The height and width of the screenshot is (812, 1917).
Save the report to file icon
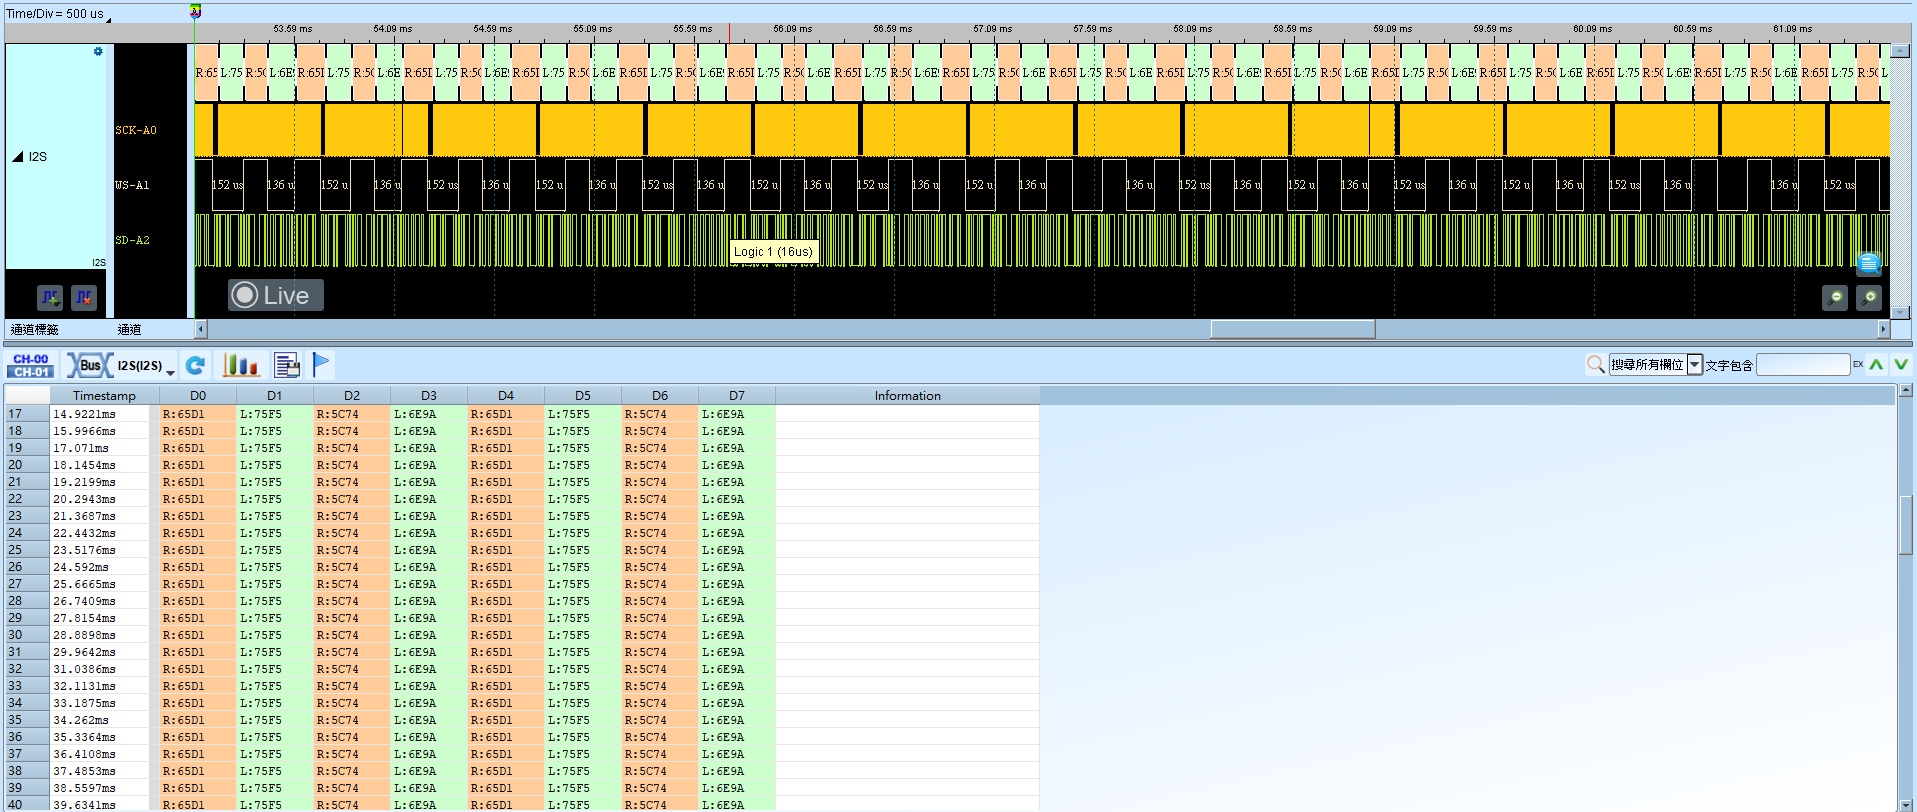287,365
